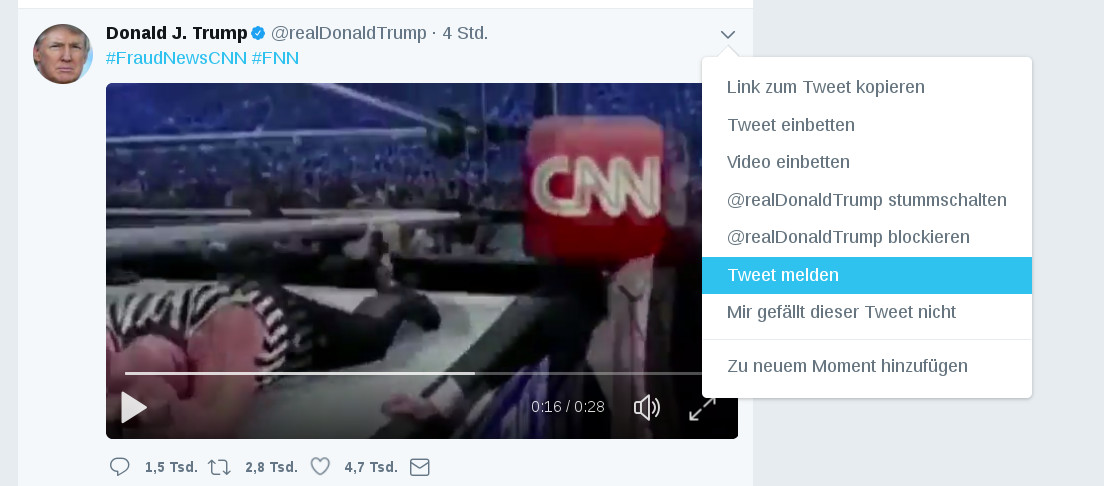Select '@realDonaldTrump blockieren'
Screen dimensions: 1104x486
tap(849, 237)
